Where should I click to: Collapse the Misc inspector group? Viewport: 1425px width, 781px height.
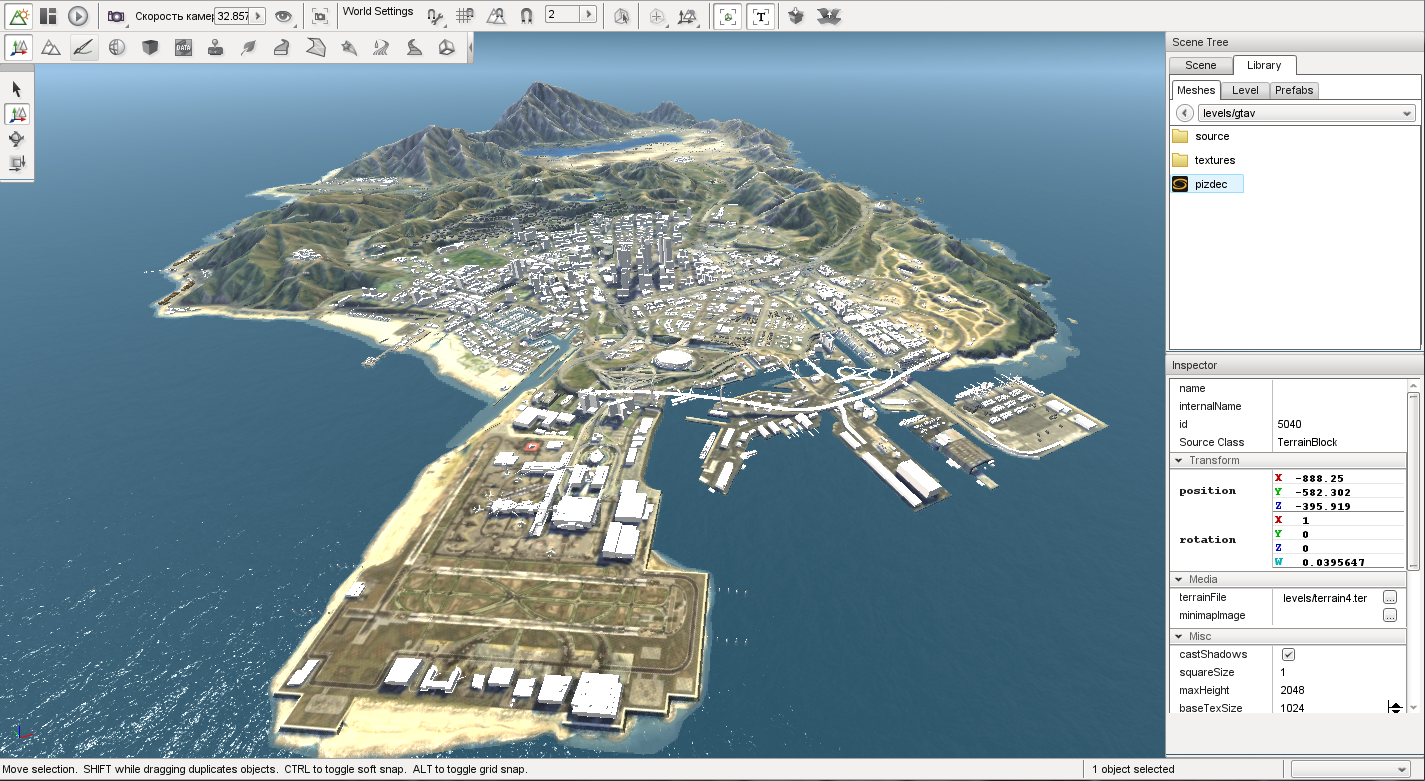coord(1179,636)
